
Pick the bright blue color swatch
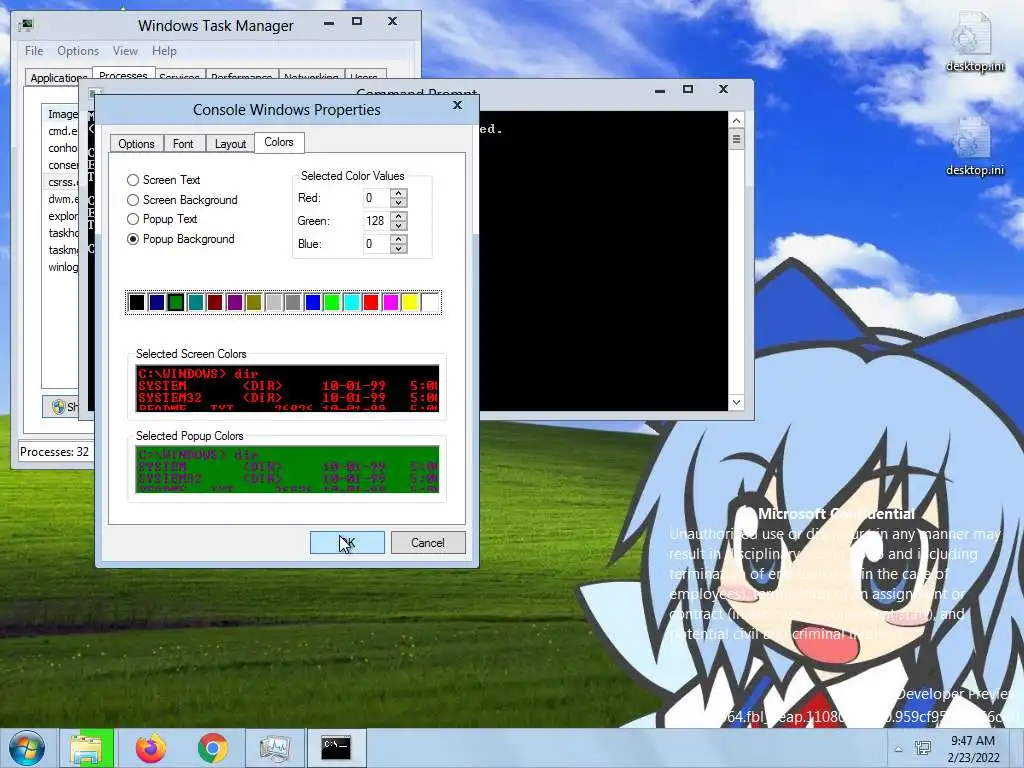312,302
